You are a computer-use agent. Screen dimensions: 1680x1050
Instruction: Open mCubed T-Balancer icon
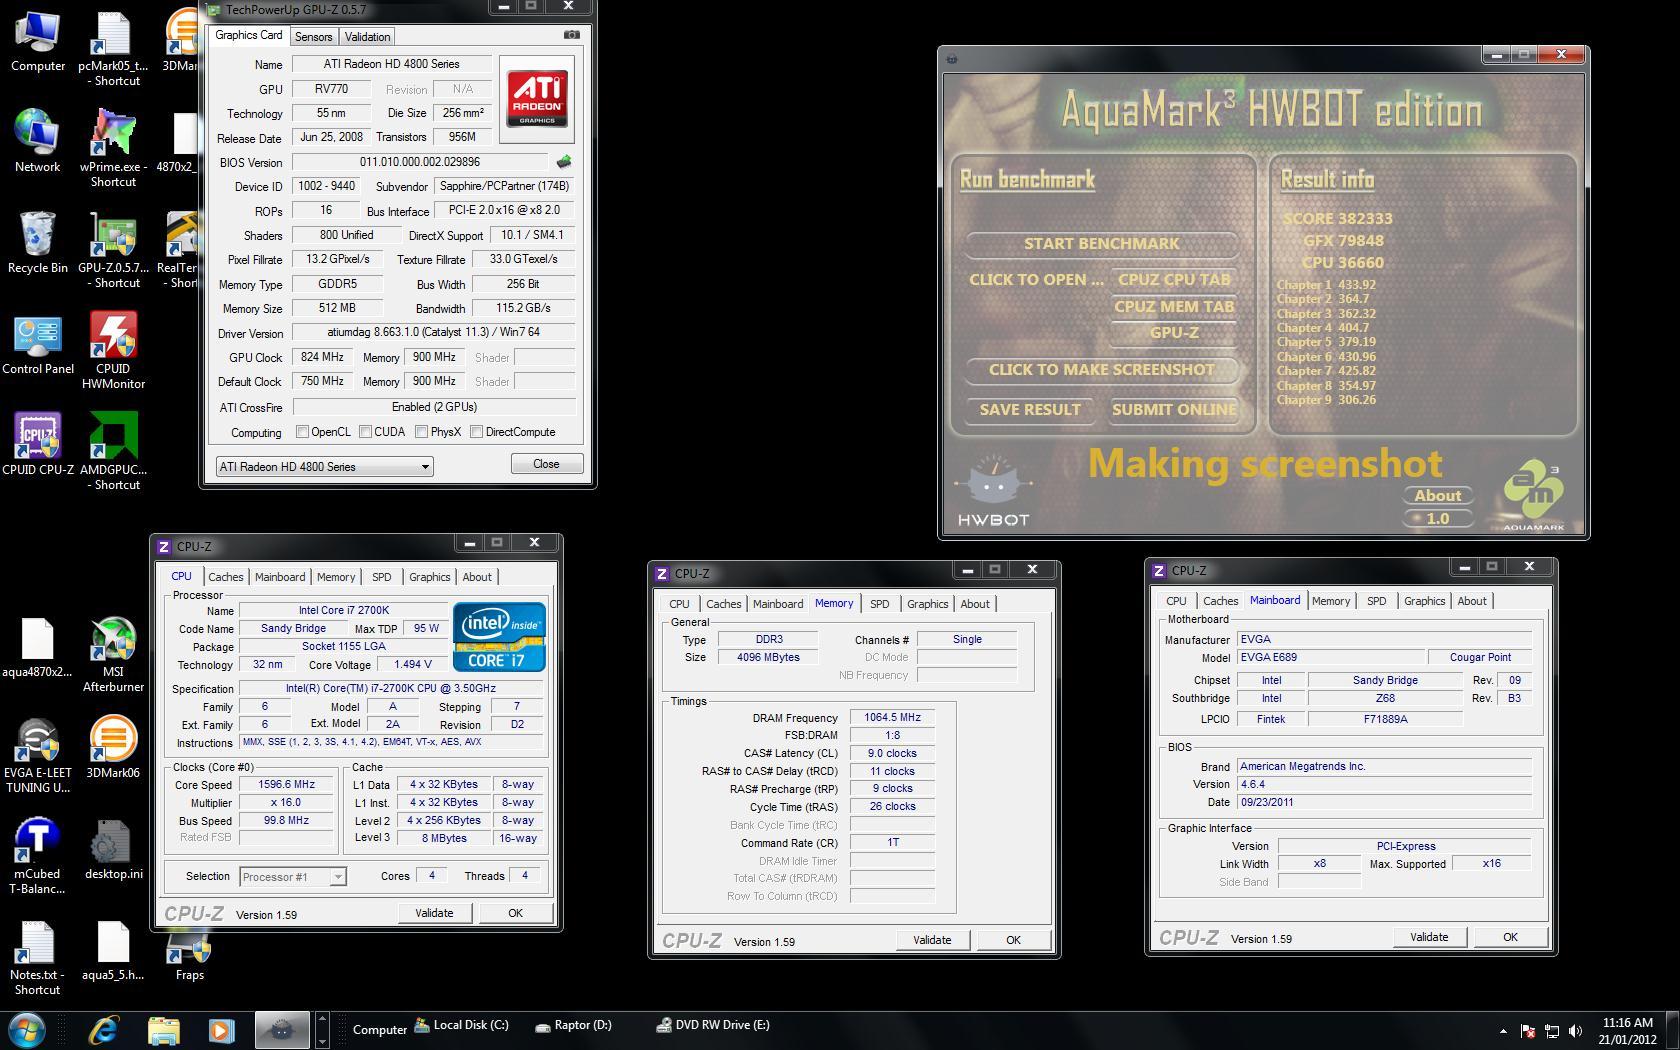pyautogui.click(x=37, y=856)
